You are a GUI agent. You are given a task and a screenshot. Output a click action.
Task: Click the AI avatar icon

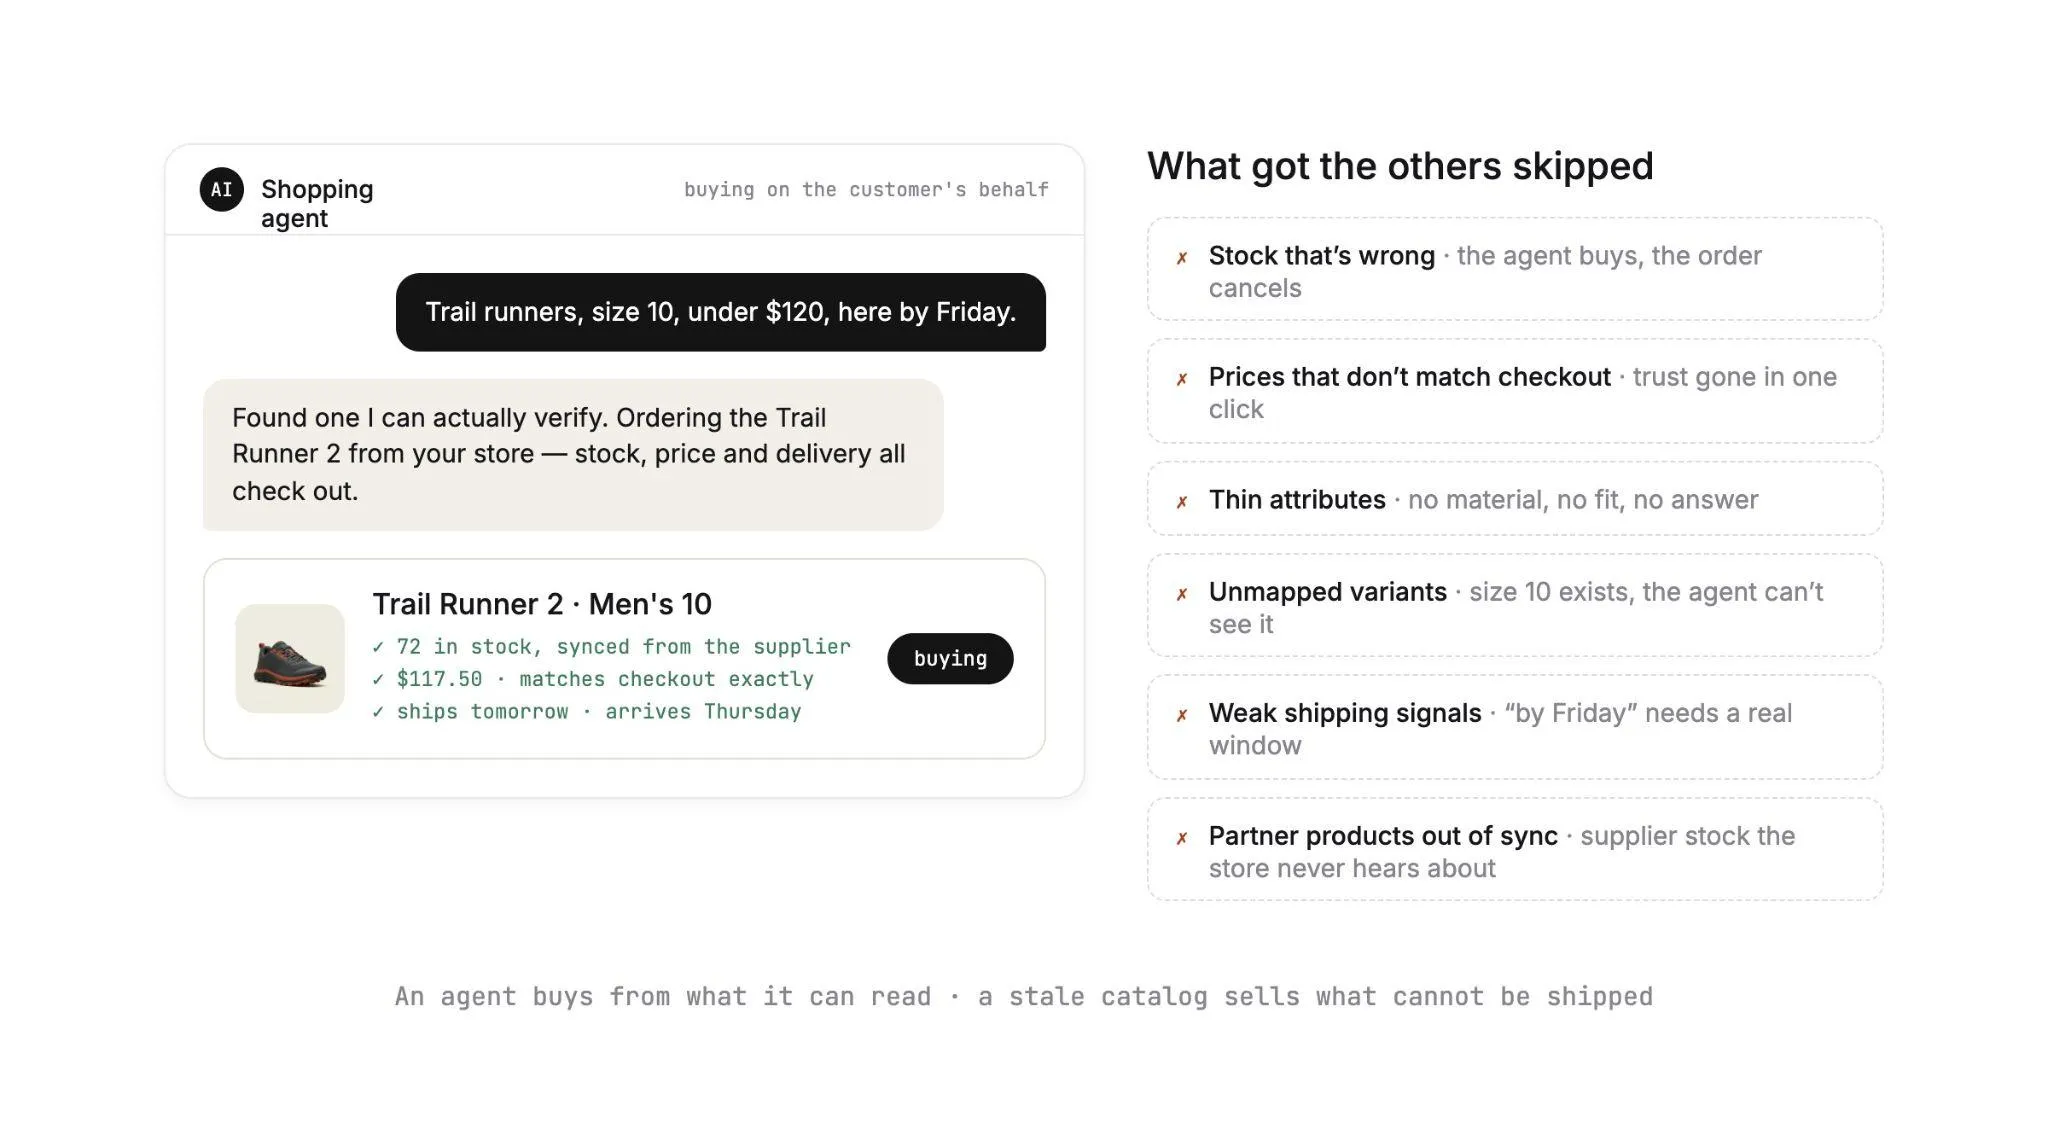pyautogui.click(x=221, y=189)
